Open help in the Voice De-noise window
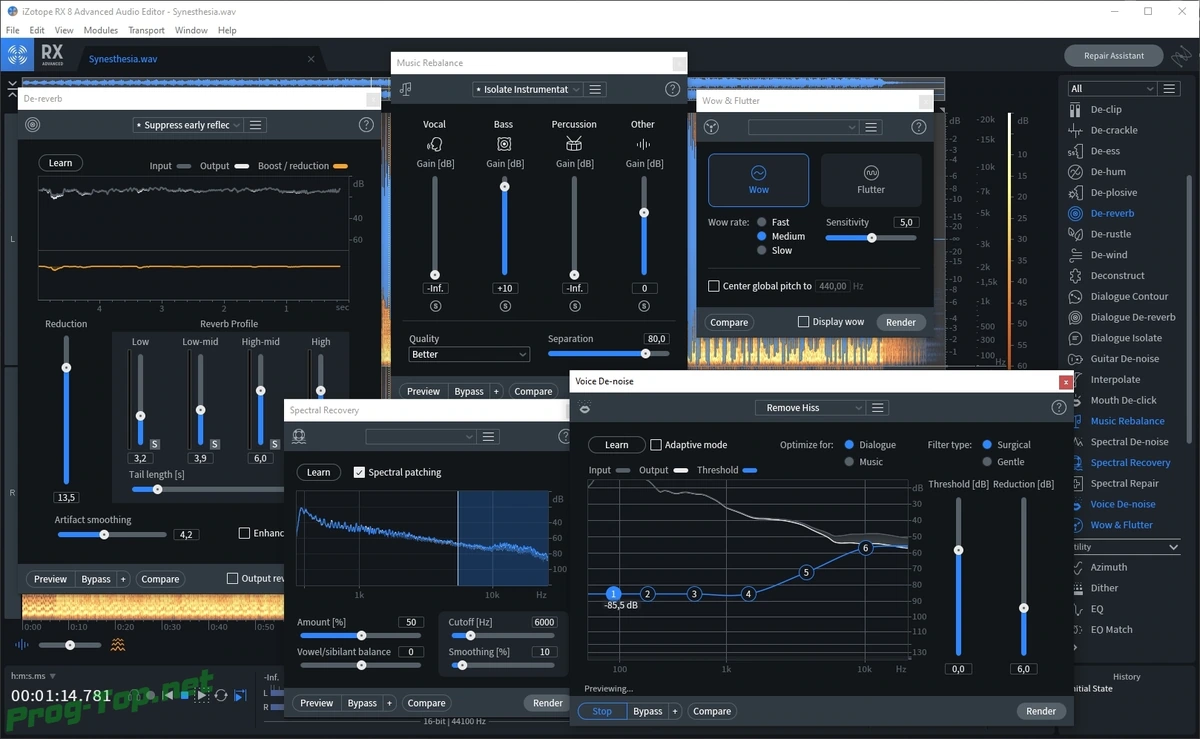Screen dimensions: 1200x739 1059,408
